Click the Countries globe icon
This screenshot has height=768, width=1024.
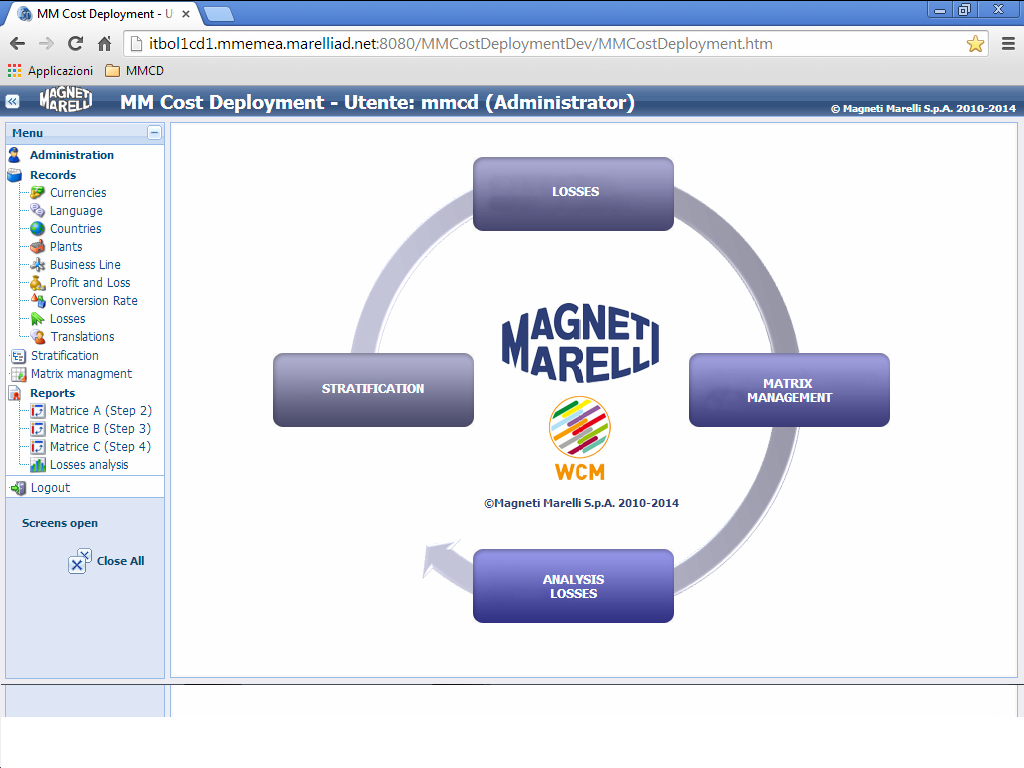pyautogui.click(x=38, y=229)
